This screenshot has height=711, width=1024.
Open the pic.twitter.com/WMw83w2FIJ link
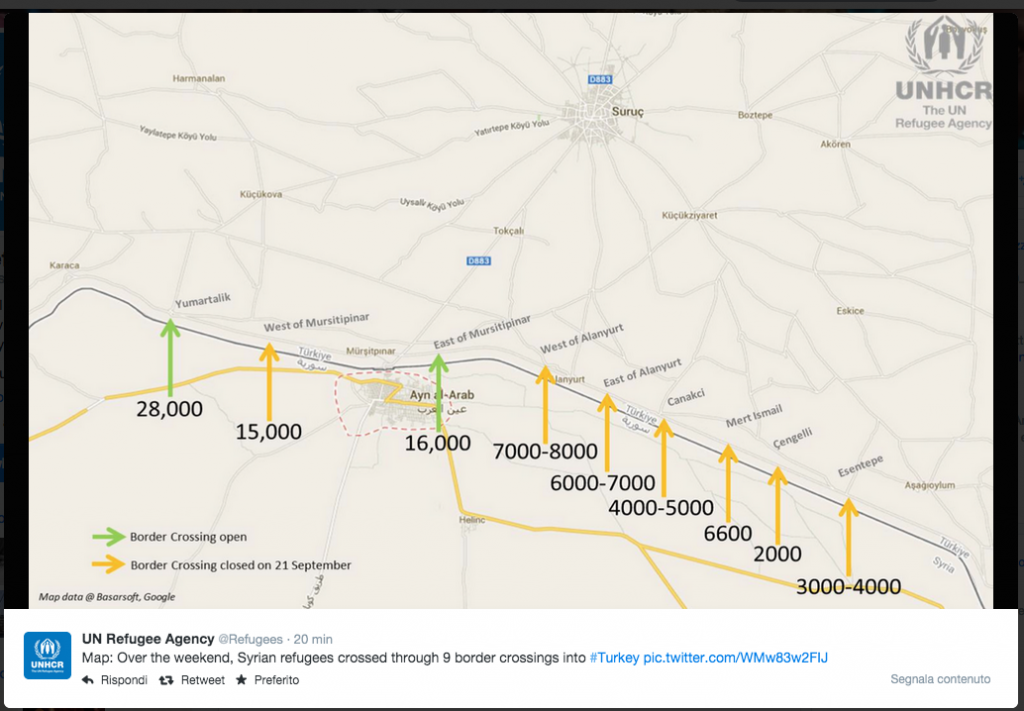pyautogui.click(x=735, y=657)
